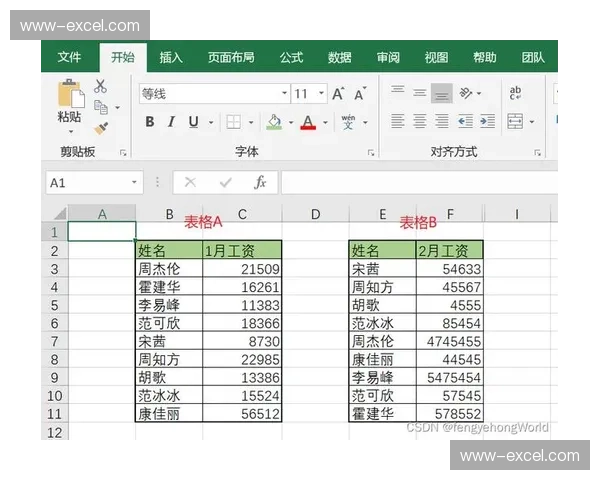Toggle Align Right
Image resolution: width=600 pixels, height=480 pixels.
tap(442, 121)
